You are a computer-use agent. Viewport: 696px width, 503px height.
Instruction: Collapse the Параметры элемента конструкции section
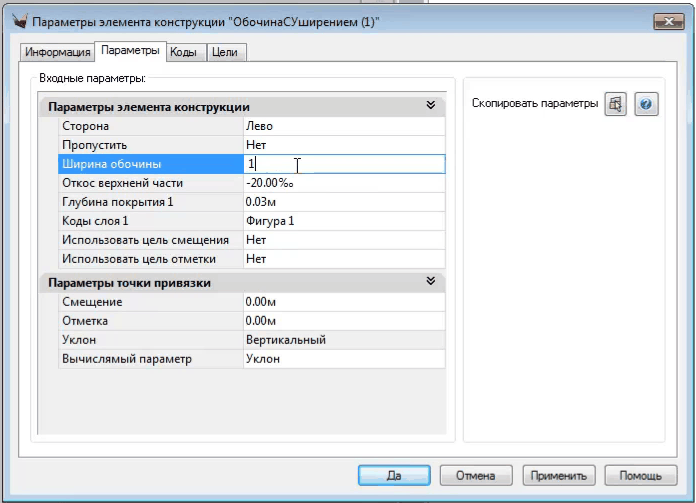(x=430, y=106)
